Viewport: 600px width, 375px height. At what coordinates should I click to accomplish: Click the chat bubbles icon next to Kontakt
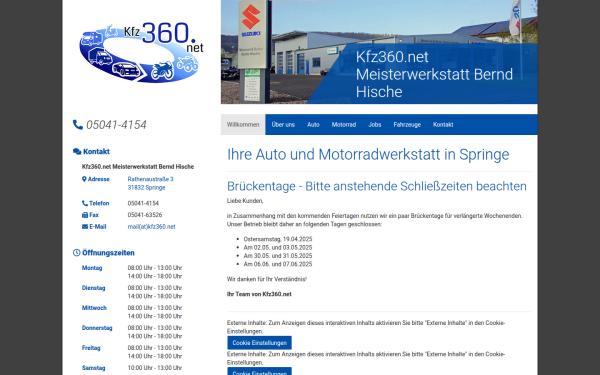[77, 152]
